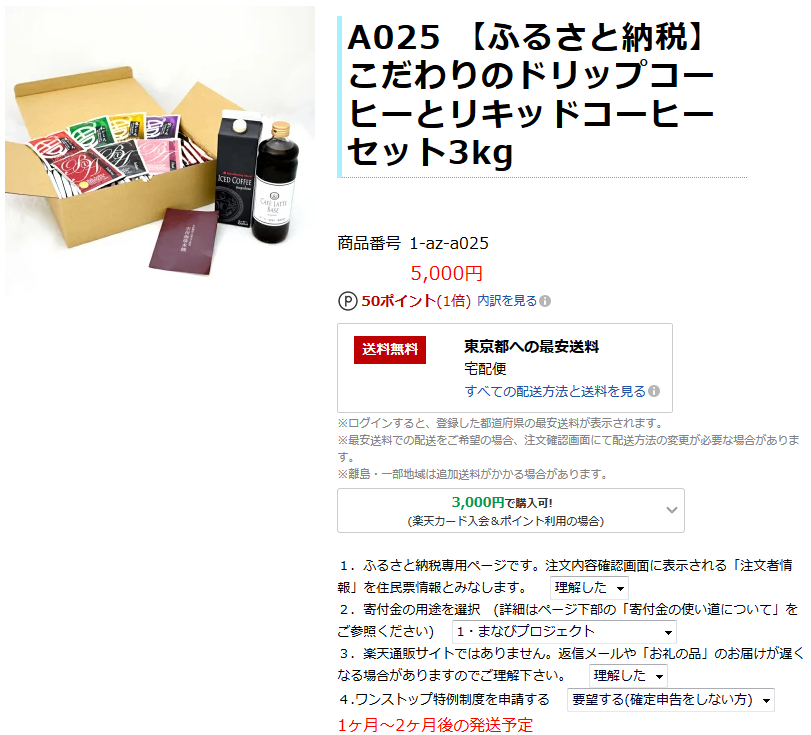This screenshot has height=735, width=811.
Task: Click the red 送料無料 badge
Action: 389,350
